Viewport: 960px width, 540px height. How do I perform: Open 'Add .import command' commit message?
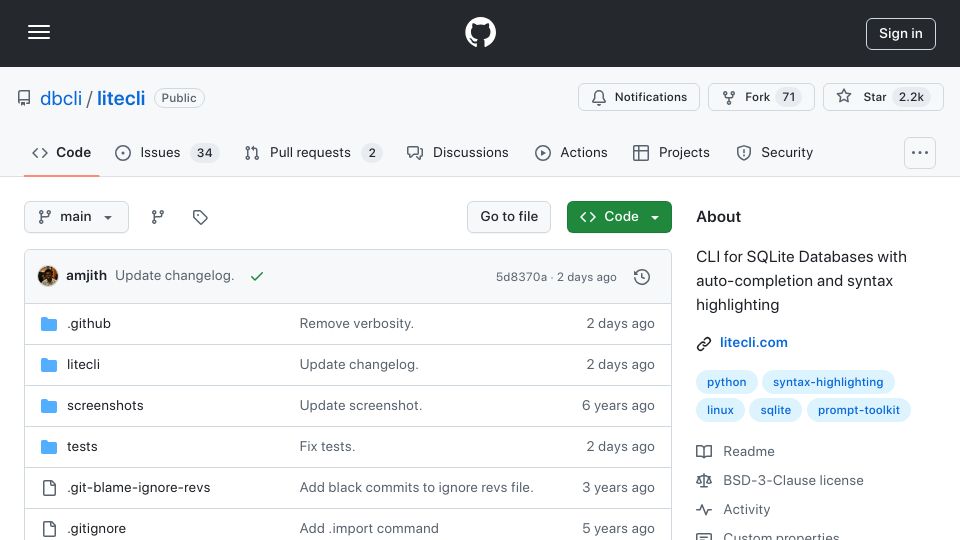369,528
